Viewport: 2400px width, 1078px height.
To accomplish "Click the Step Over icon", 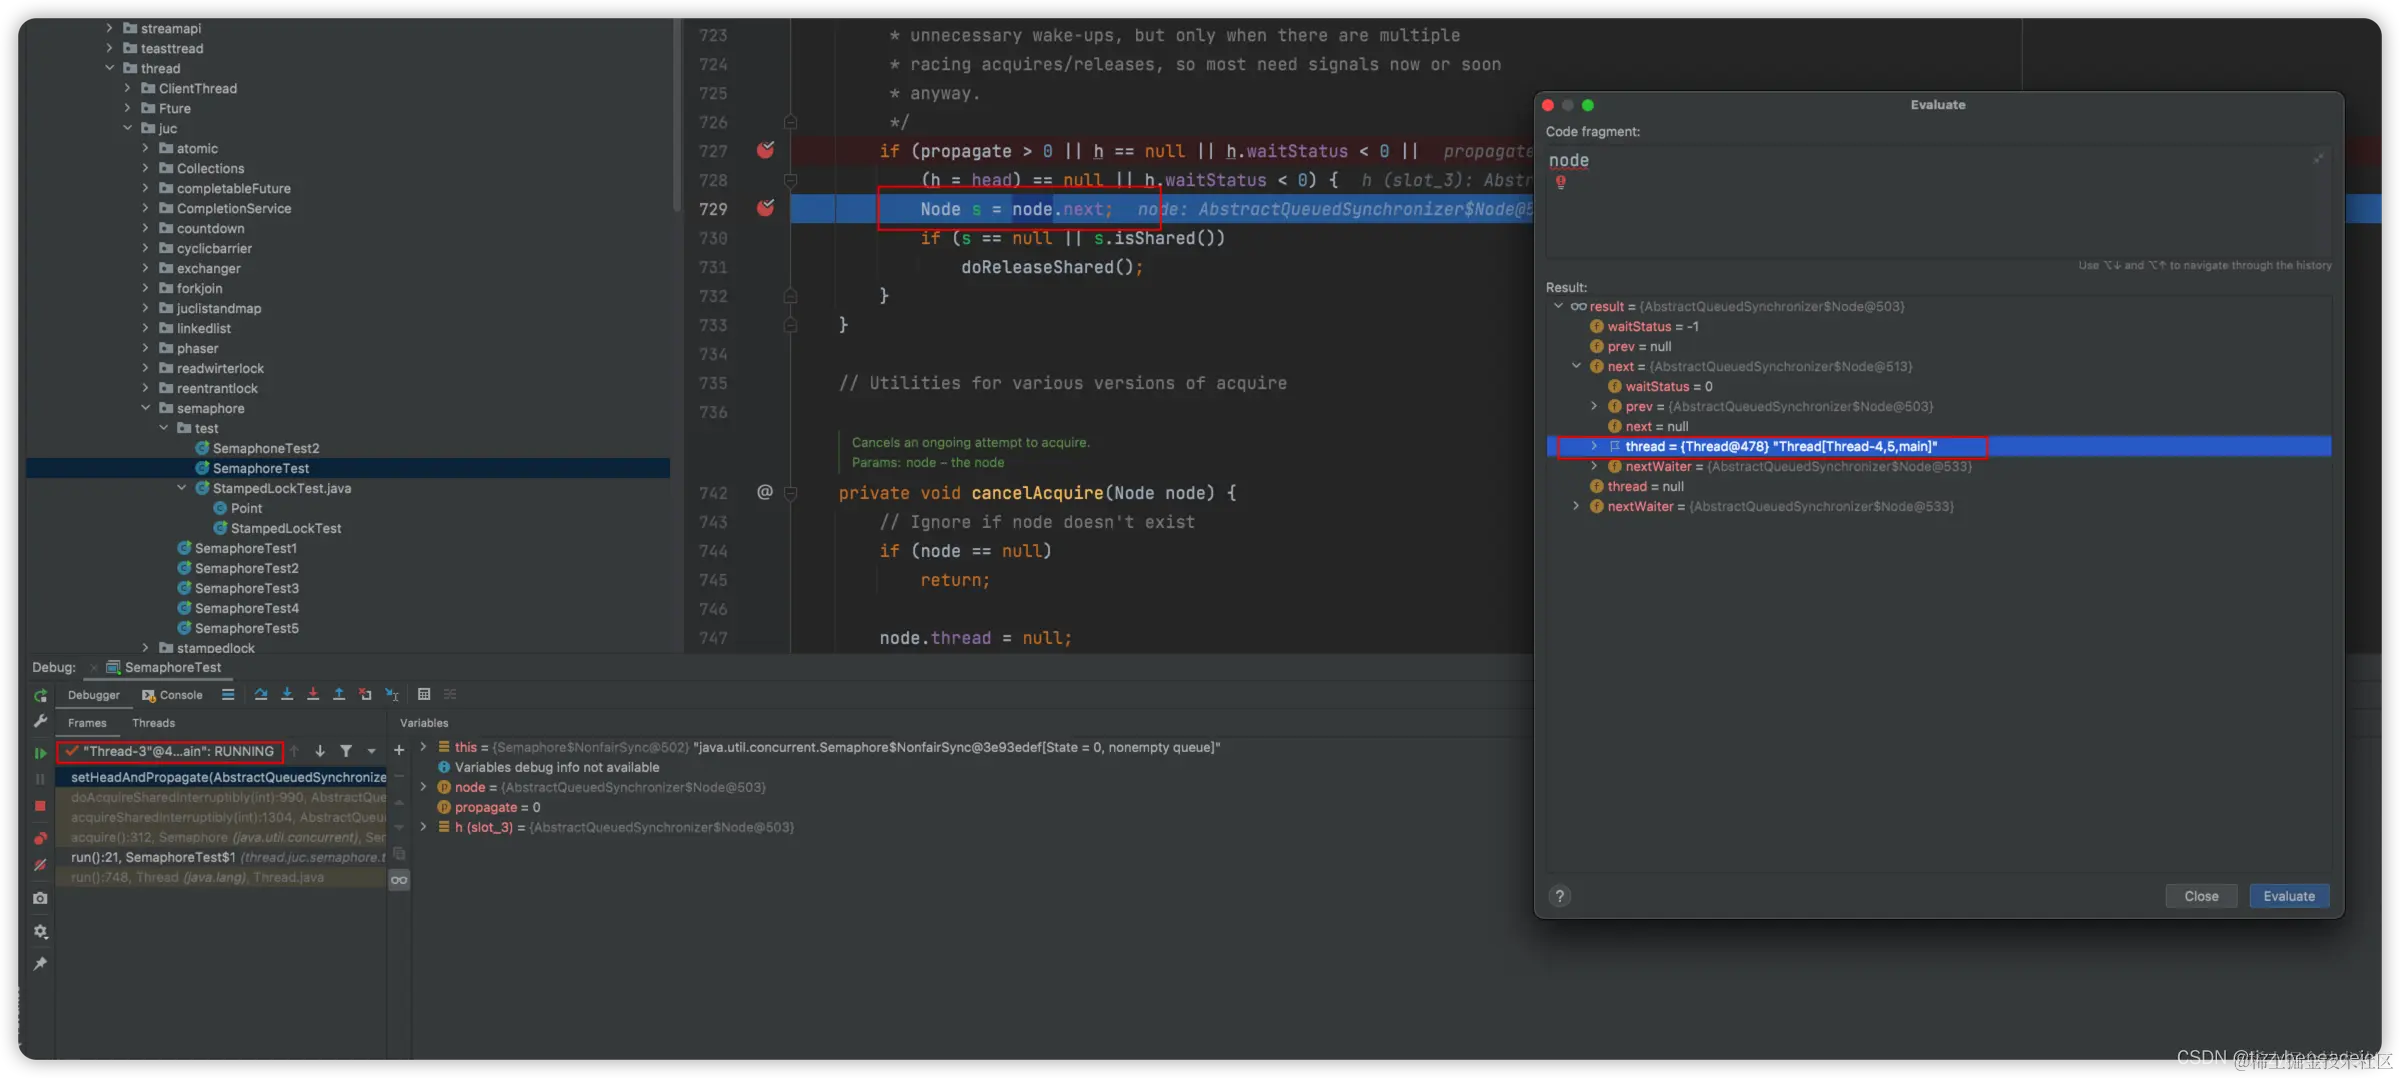I will point(261,694).
